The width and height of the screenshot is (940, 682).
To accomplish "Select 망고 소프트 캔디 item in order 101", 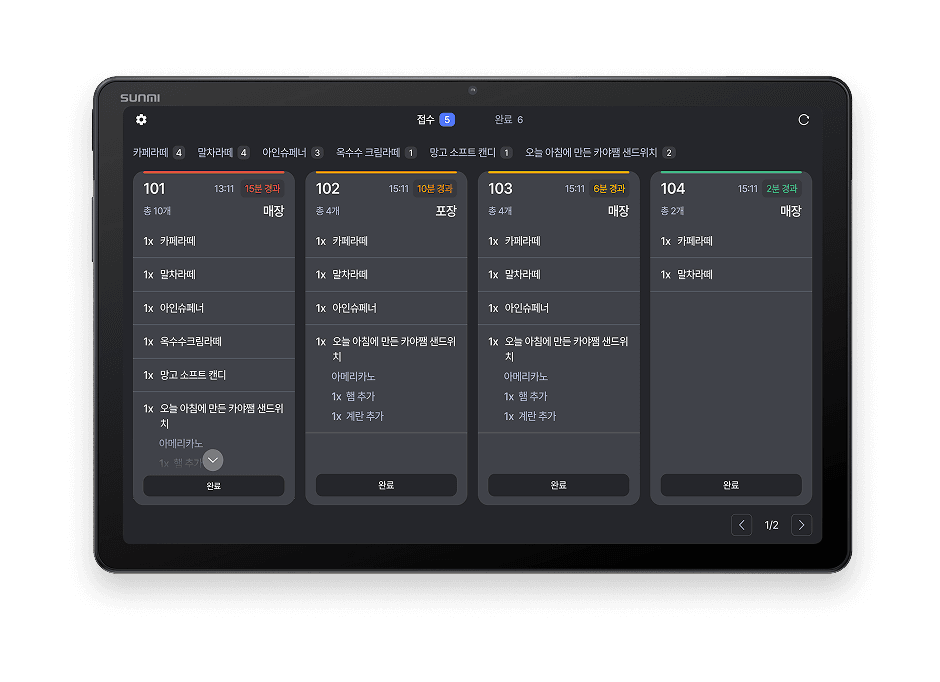I will [213, 375].
